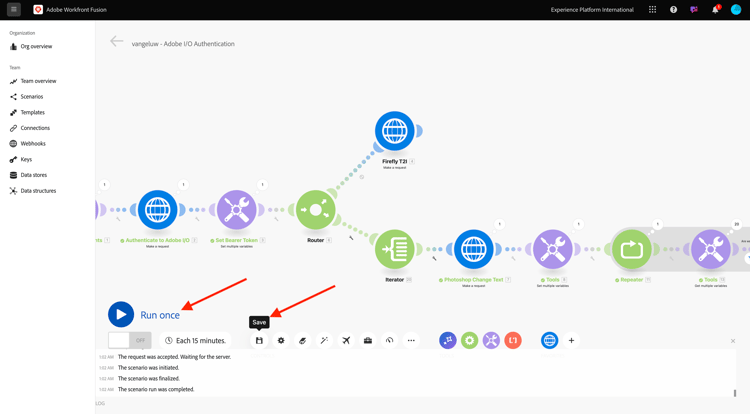Open scenario settings gear icon

pyautogui.click(x=281, y=340)
